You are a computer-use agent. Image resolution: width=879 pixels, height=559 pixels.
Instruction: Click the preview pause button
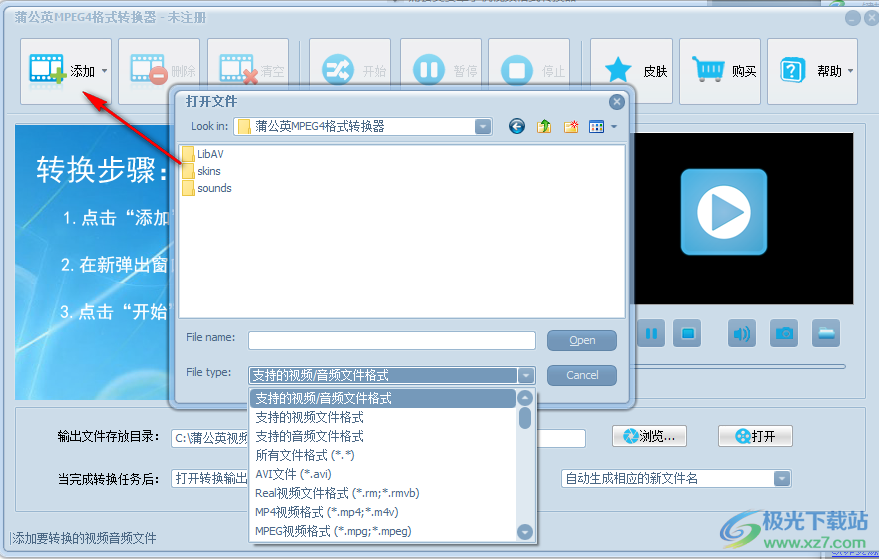tap(651, 334)
